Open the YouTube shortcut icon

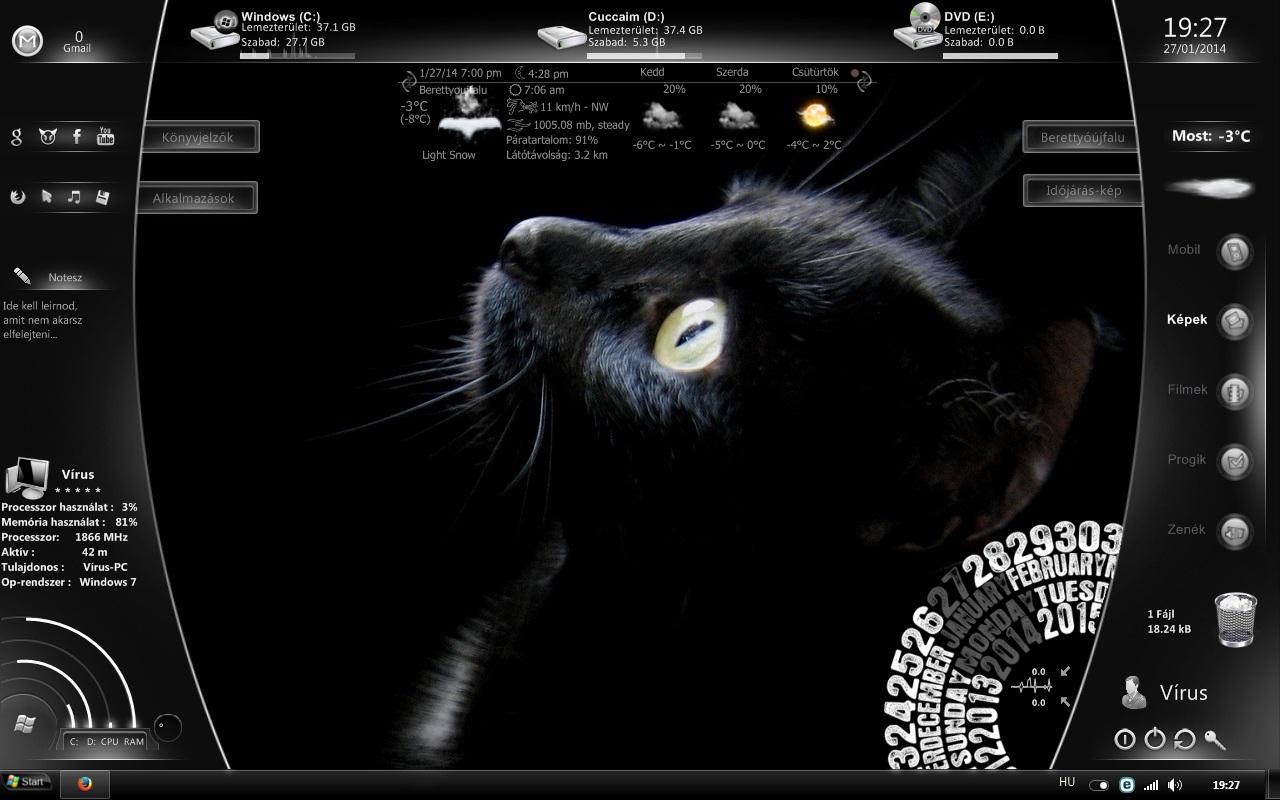[x=105, y=137]
